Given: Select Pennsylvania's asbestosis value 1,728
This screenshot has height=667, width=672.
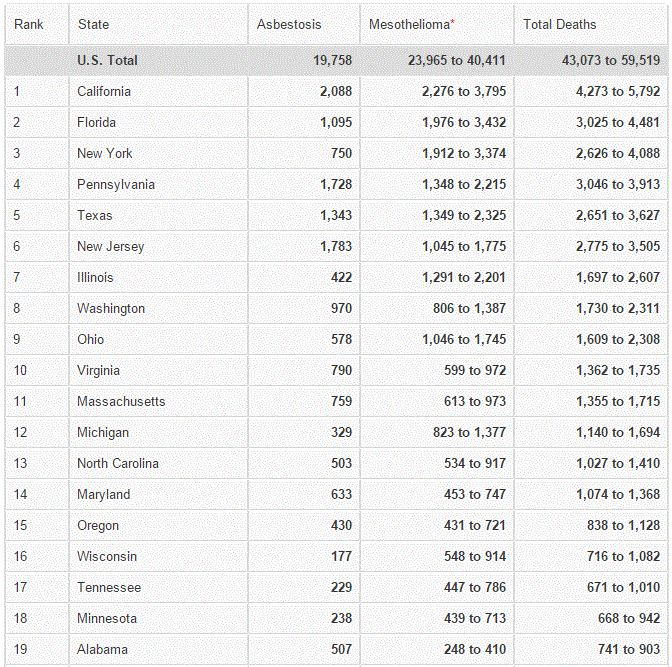Looking at the screenshot, I should (336, 184).
